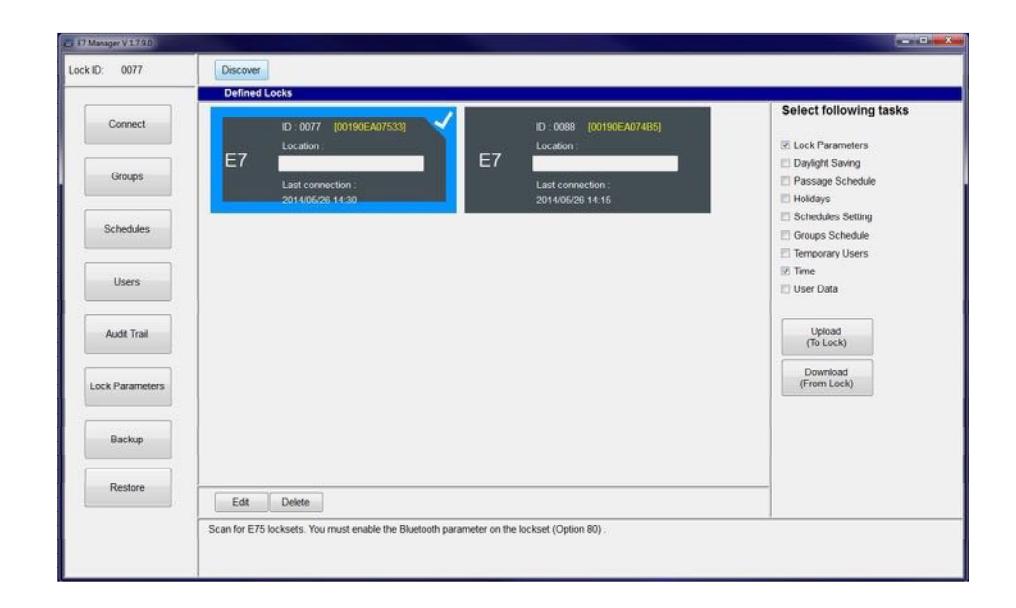Open the Connect section
1016x608 pixels.
click(128, 124)
